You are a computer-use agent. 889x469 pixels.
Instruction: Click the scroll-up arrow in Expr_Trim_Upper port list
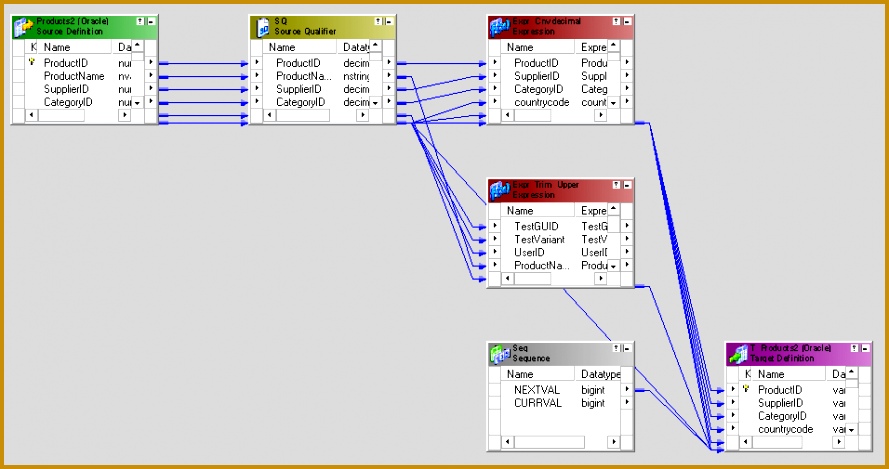coord(613,209)
